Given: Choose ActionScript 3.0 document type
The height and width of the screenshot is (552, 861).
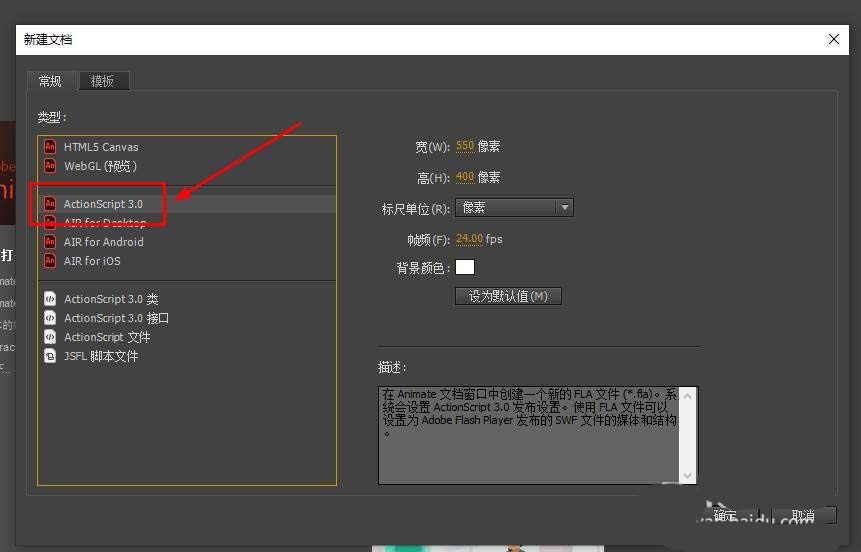Looking at the screenshot, I should tap(187, 204).
